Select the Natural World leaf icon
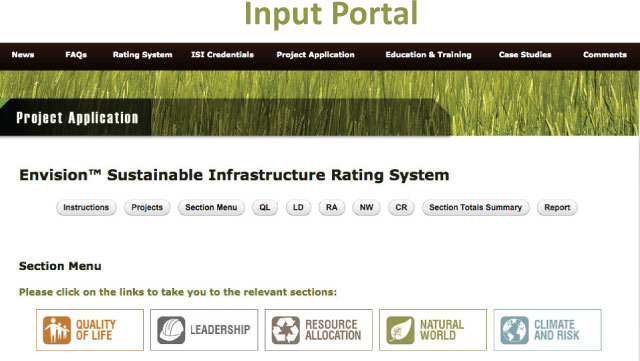Viewport: 640px width, 361px height. [x=400, y=330]
